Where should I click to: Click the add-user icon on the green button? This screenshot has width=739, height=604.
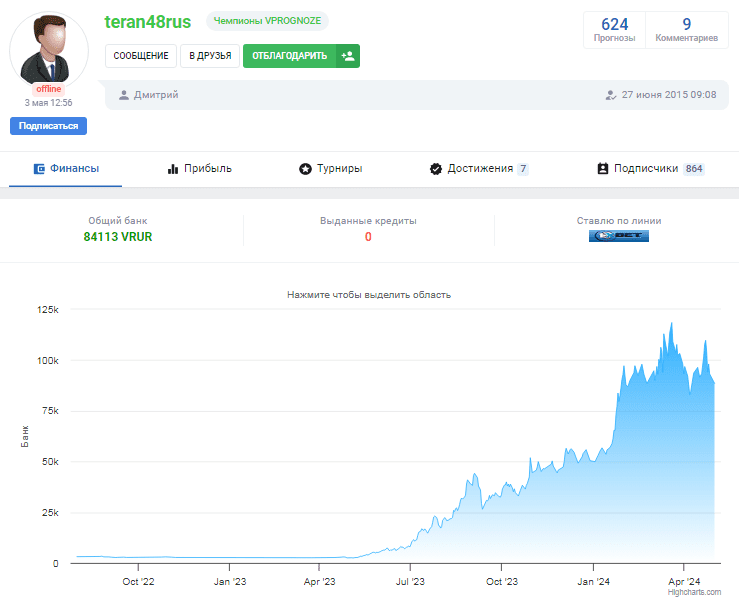pos(347,56)
